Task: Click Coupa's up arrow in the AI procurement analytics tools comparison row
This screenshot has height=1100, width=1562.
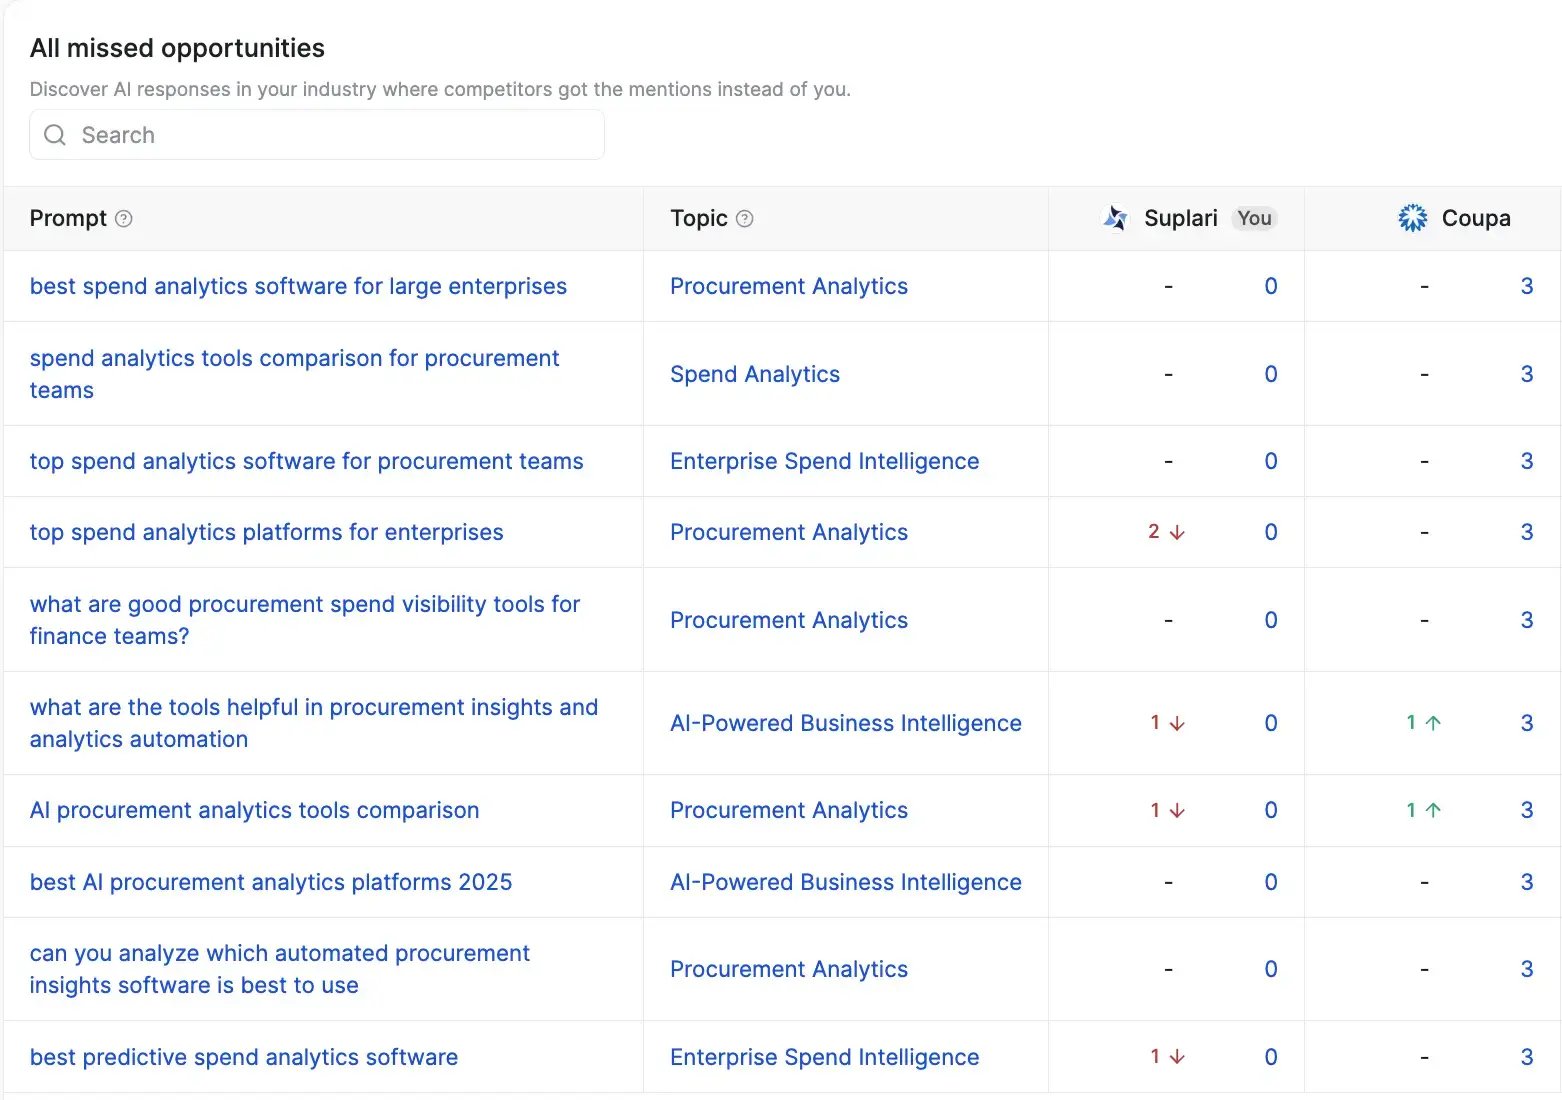Action: click(1433, 811)
